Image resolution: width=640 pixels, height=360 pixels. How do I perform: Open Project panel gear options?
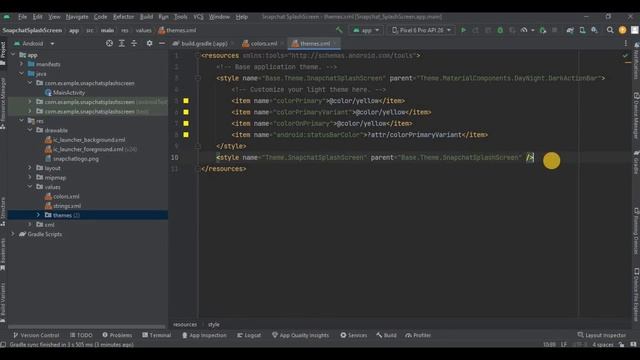click(x=149, y=43)
